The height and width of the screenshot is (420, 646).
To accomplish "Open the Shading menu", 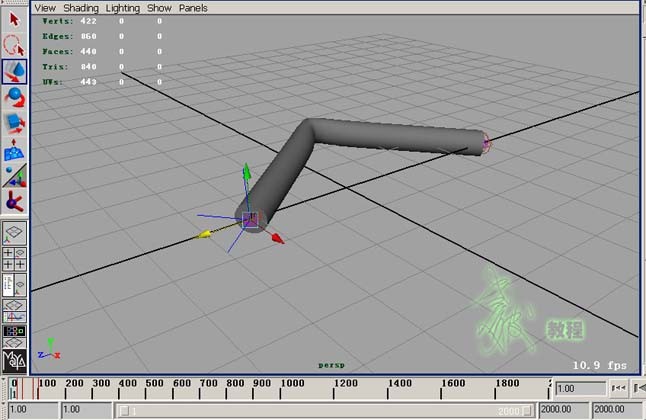I will [x=81, y=8].
